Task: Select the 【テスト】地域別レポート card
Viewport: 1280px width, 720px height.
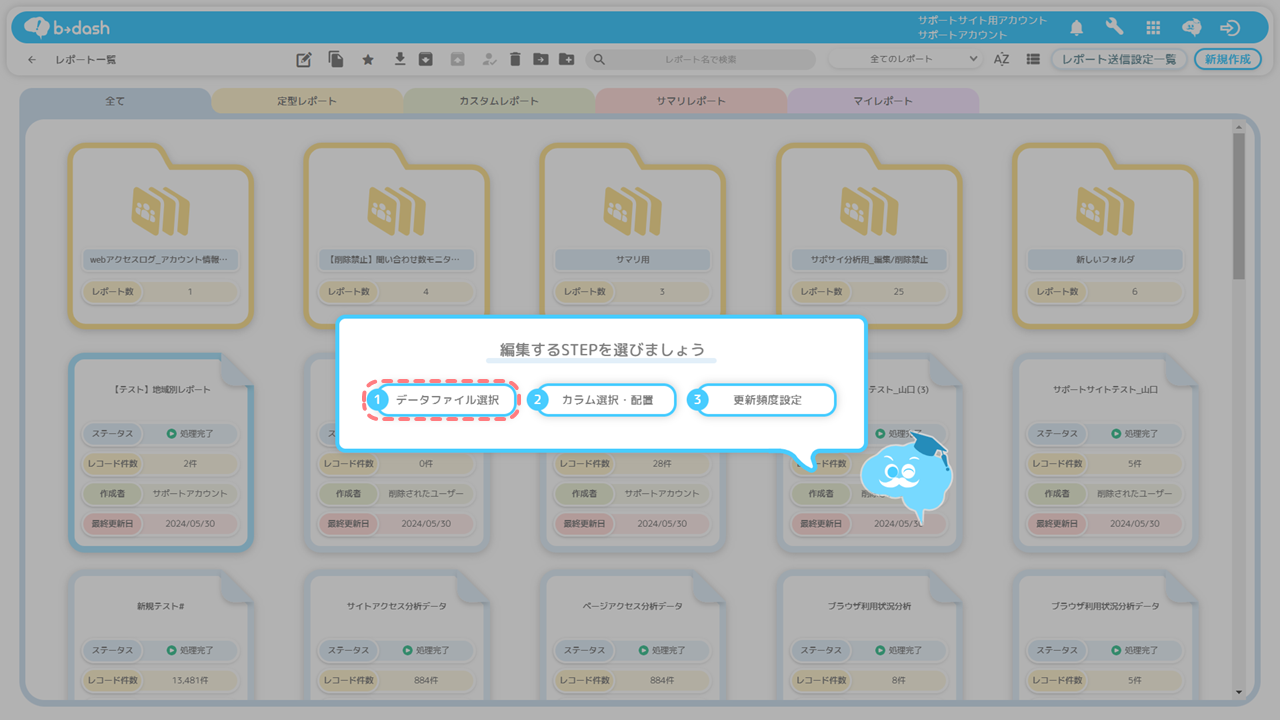Action: coord(160,452)
